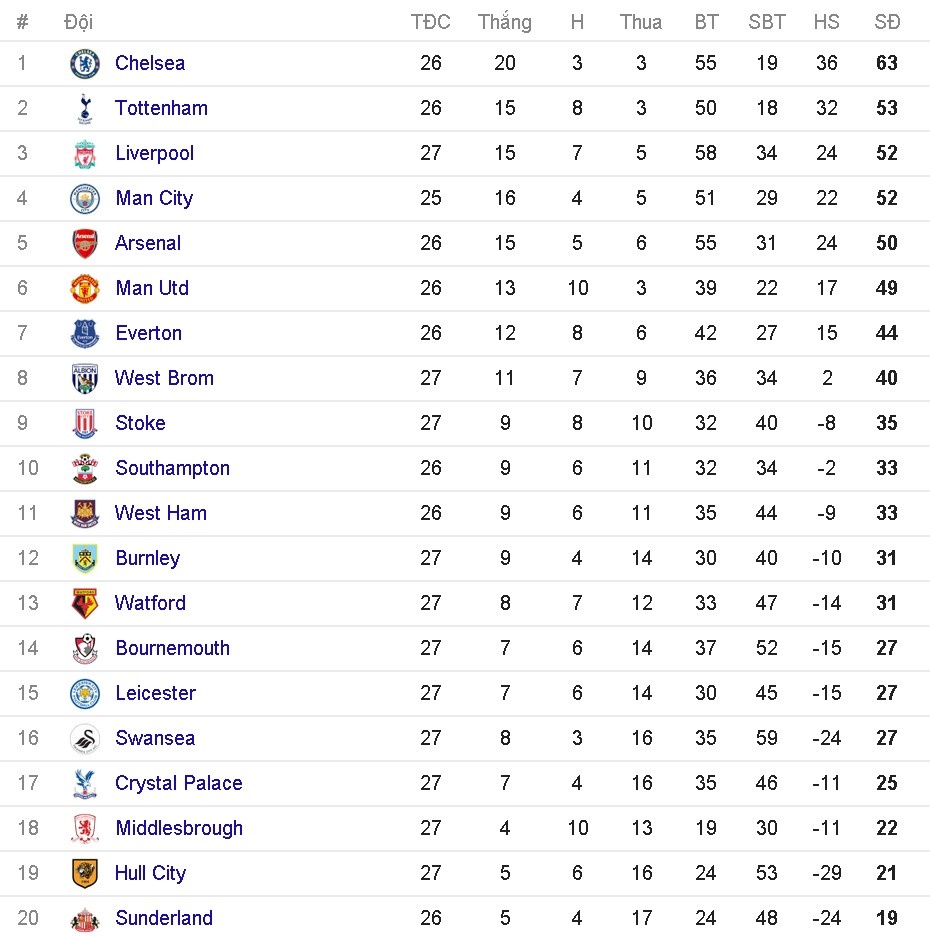Click the Chelsea club crest icon
Image resolution: width=930 pixels, height=936 pixels.
[85, 64]
